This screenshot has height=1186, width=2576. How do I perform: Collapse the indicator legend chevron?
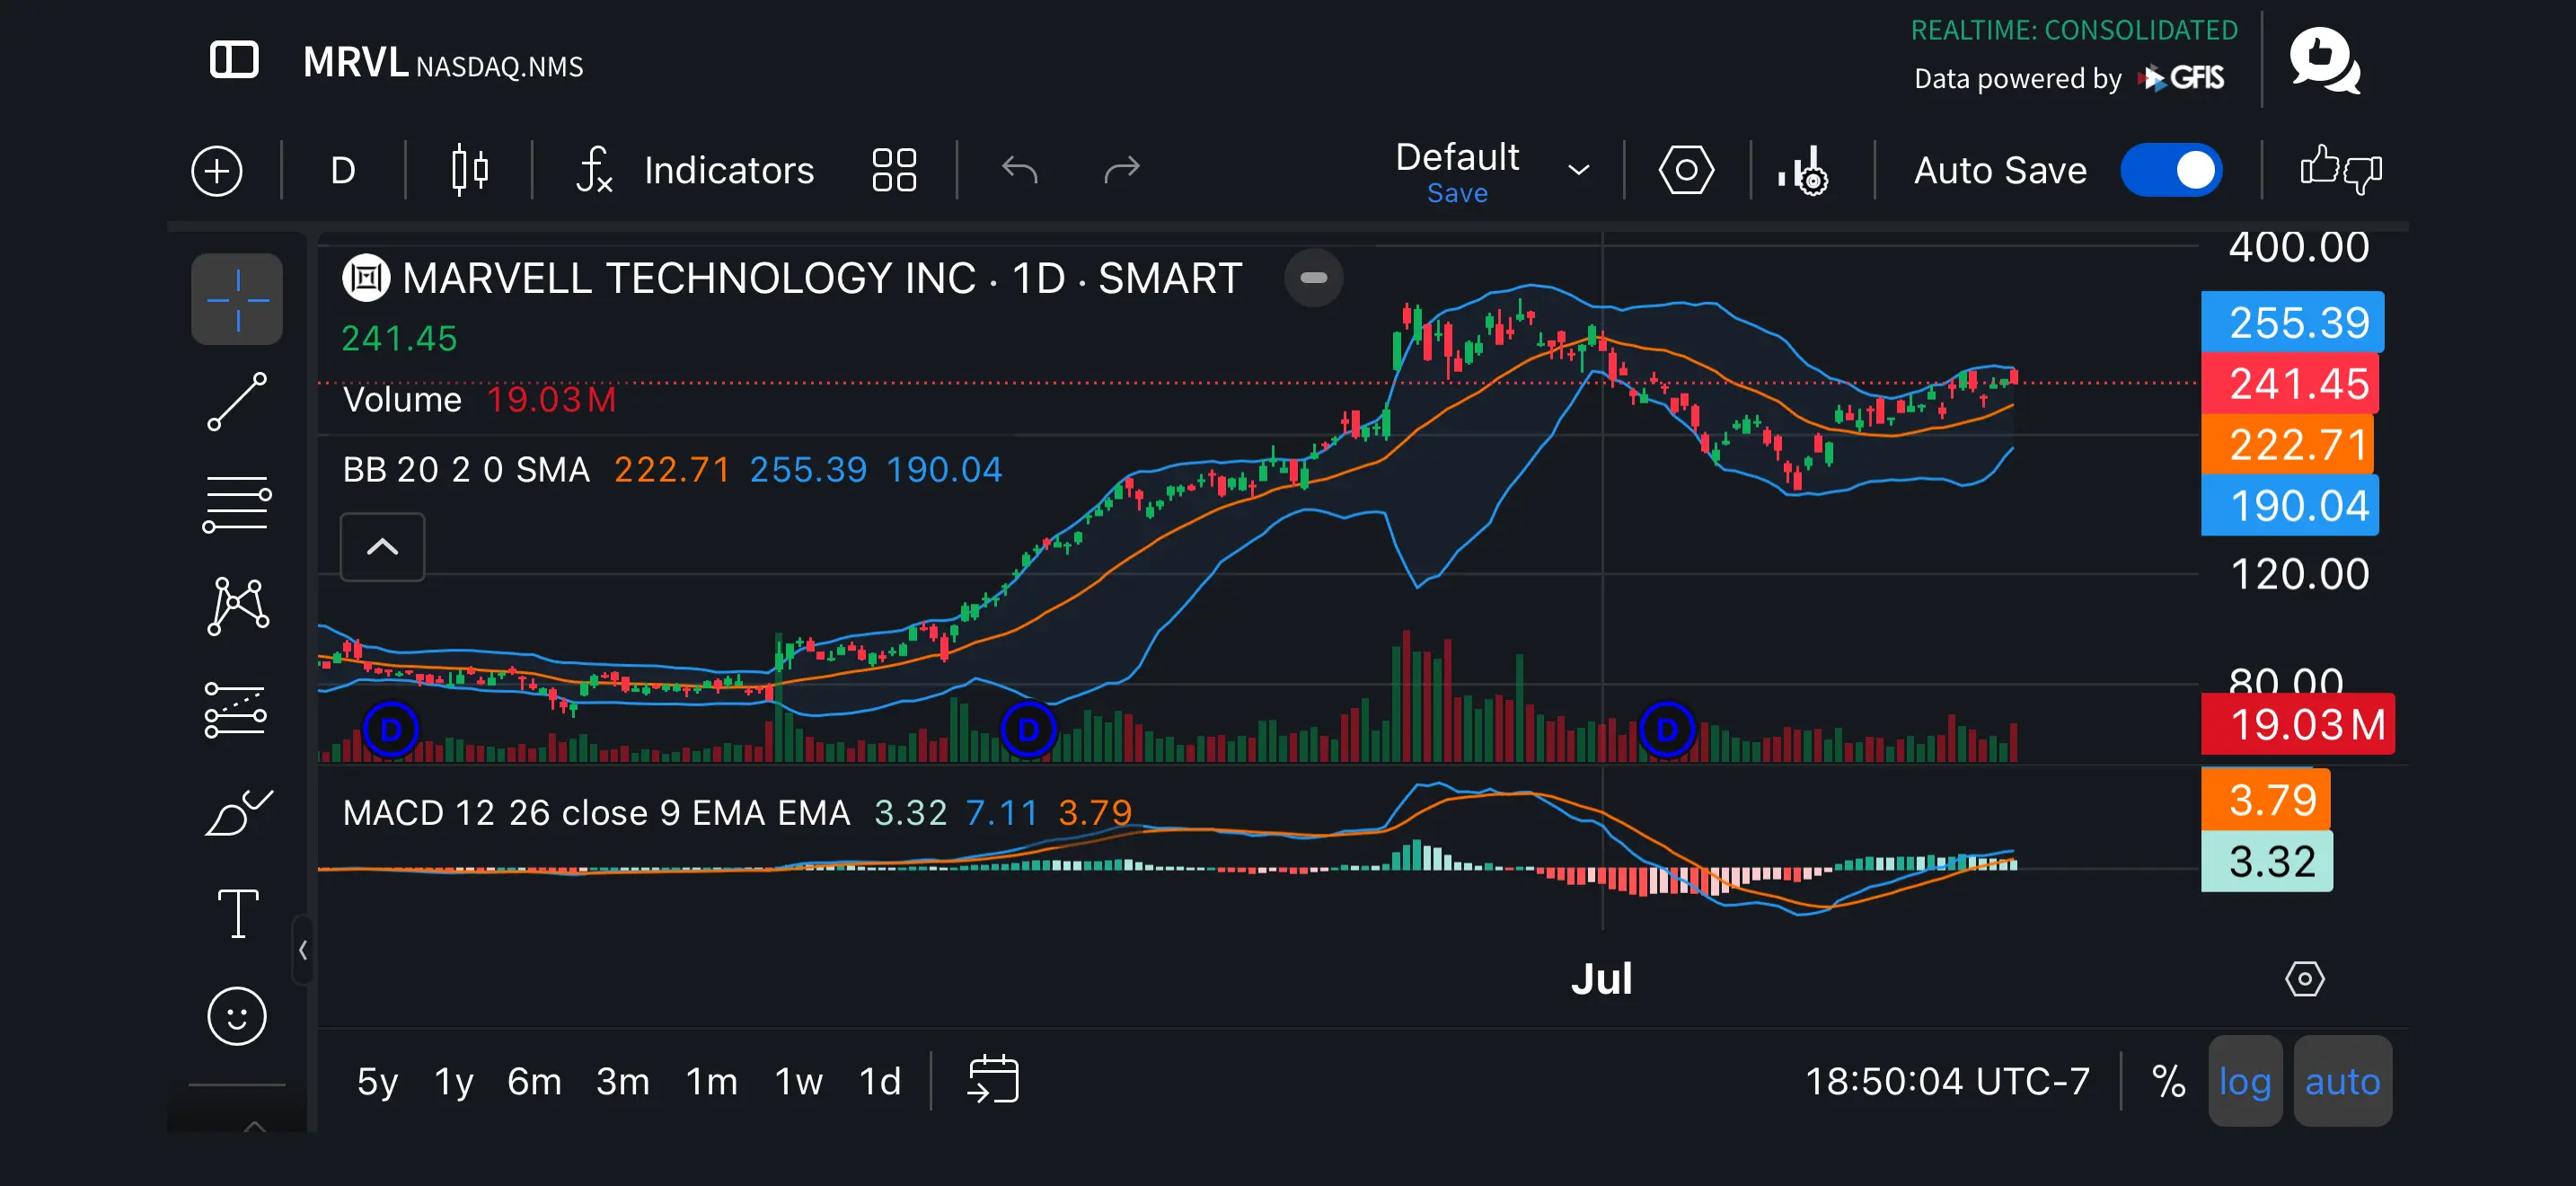[382, 546]
